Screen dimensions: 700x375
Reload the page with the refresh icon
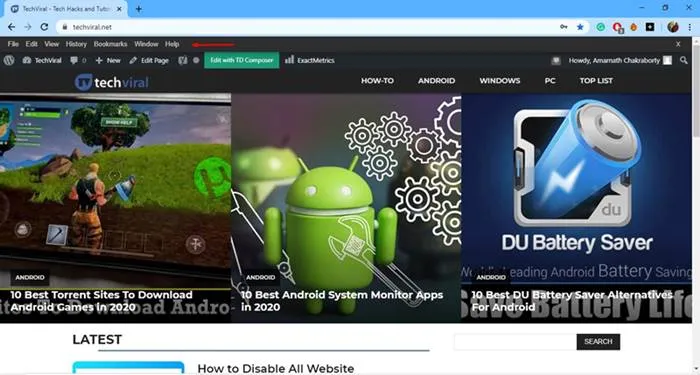point(44,27)
